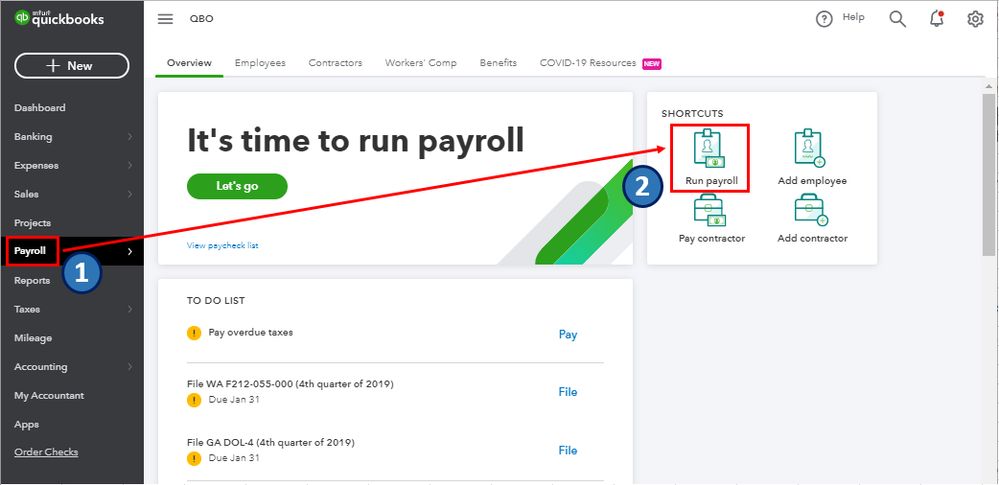The height and width of the screenshot is (485, 999).
Task: Switch to the Employees tab
Action: pyautogui.click(x=260, y=63)
